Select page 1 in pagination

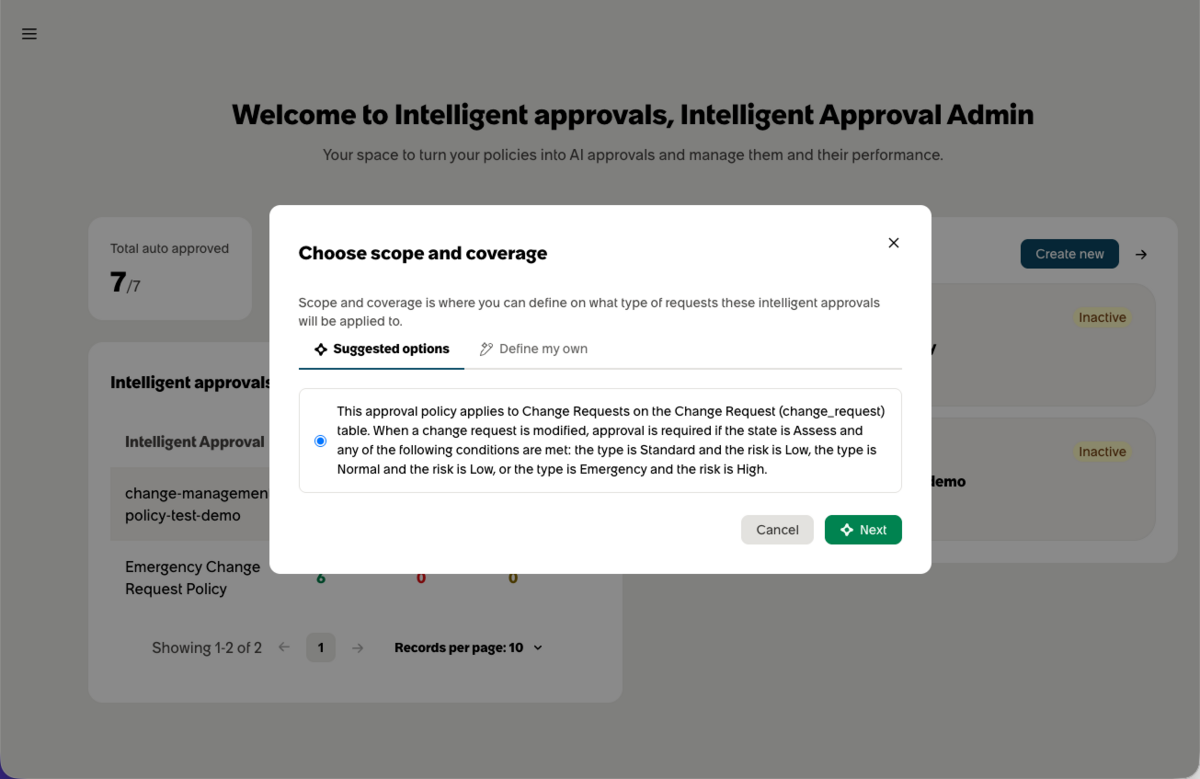point(321,648)
